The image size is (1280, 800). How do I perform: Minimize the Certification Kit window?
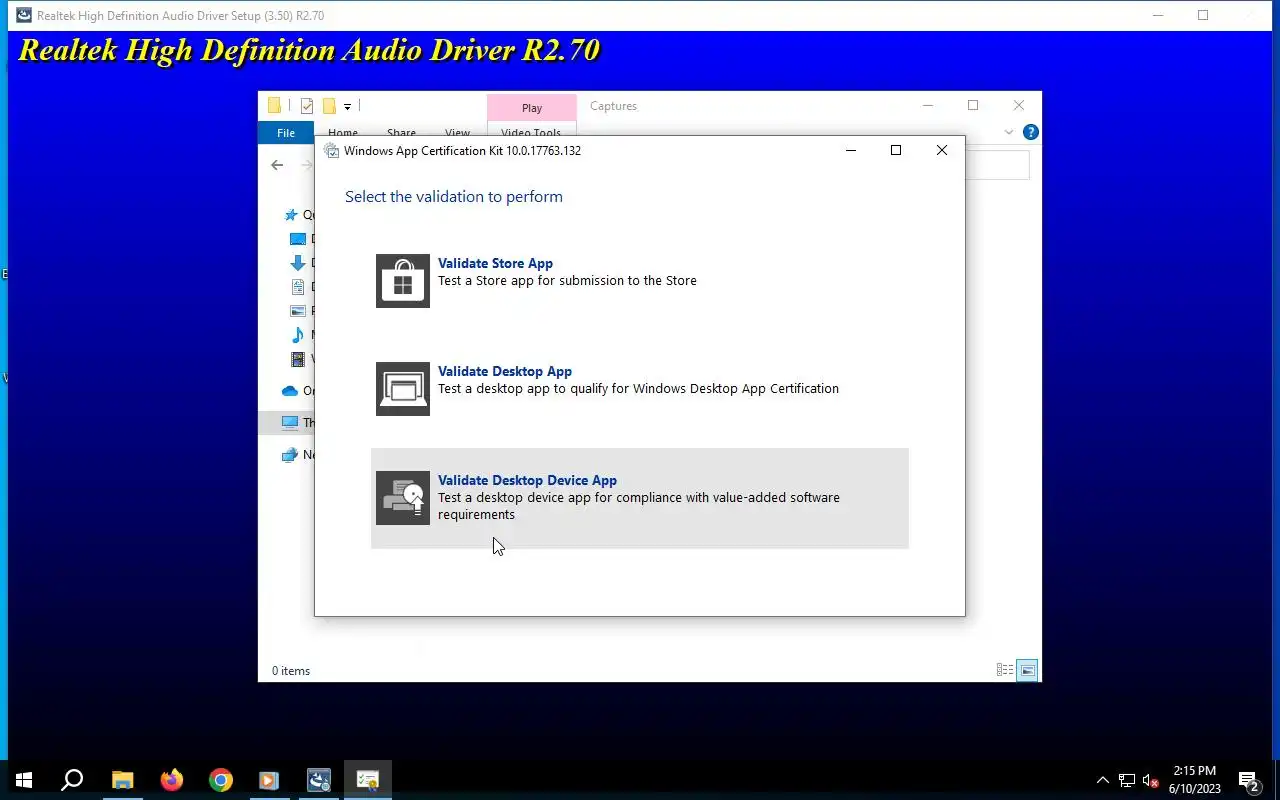[851, 151]
